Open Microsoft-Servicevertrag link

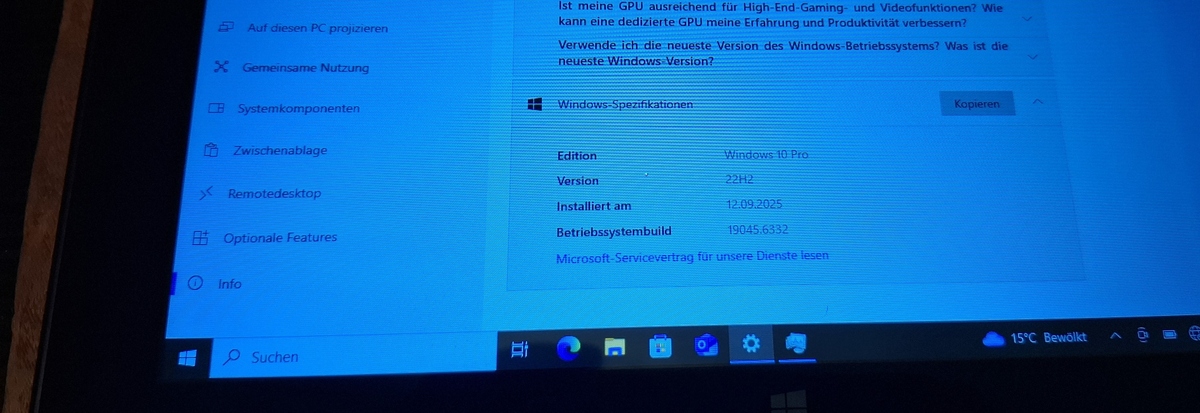pyautogui.click(x=692, y=257)
